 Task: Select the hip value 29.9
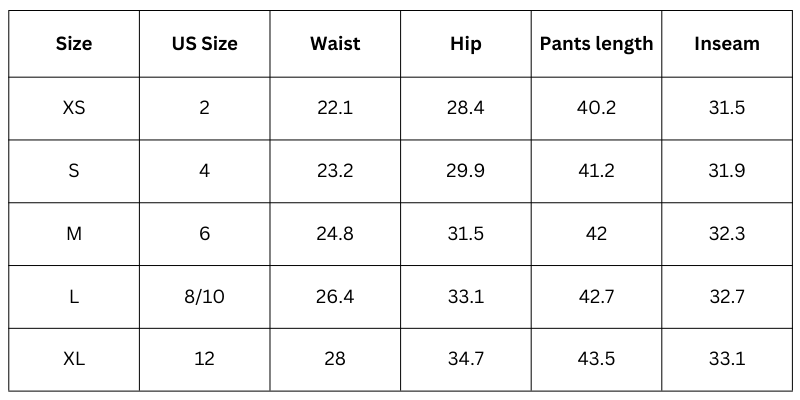click(x=465, y=171)
